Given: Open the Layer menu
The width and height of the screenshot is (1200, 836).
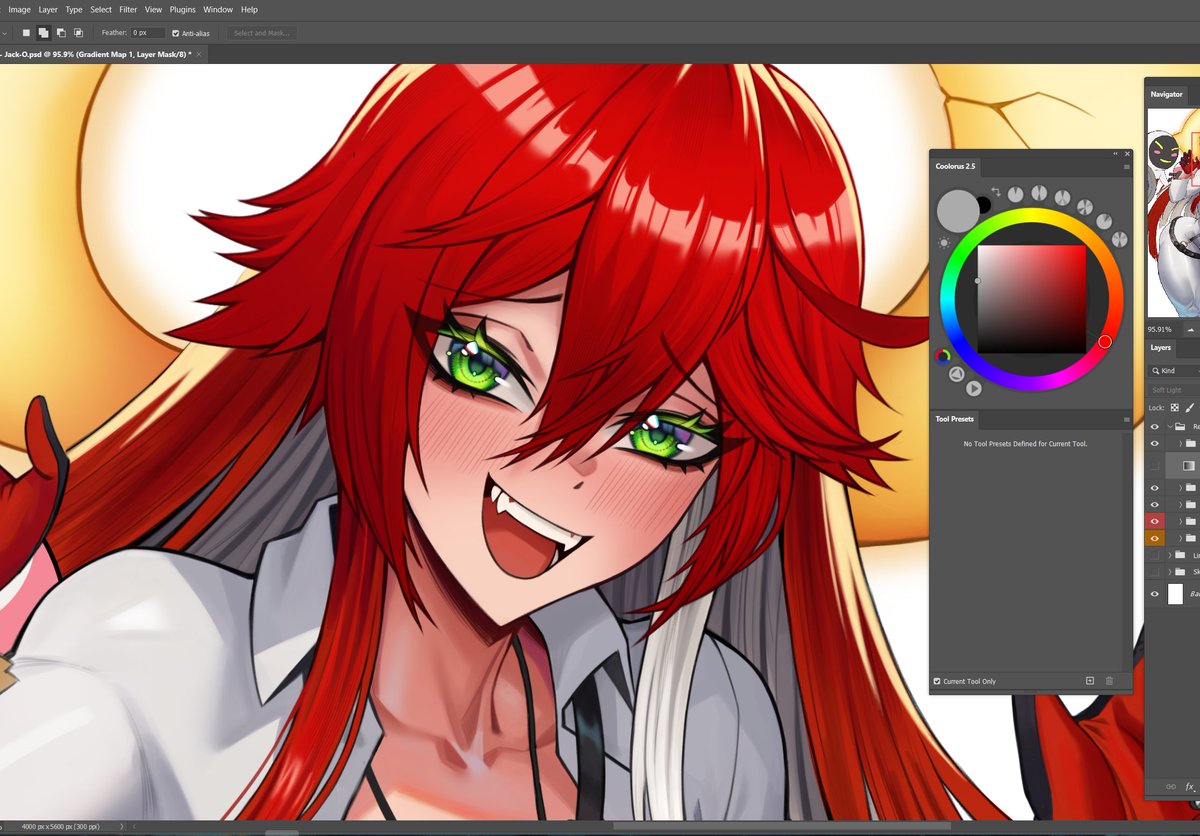Looking at the screenshot, I should [x=48, y=9].
